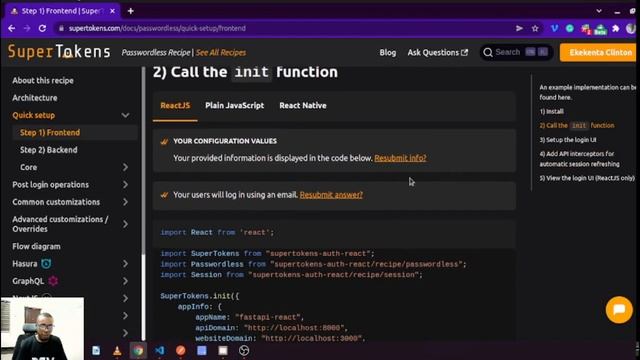This screenshot has height=360, width=640.
Task: Select the ReactJS tab
Action: click(x=175, y=106)
